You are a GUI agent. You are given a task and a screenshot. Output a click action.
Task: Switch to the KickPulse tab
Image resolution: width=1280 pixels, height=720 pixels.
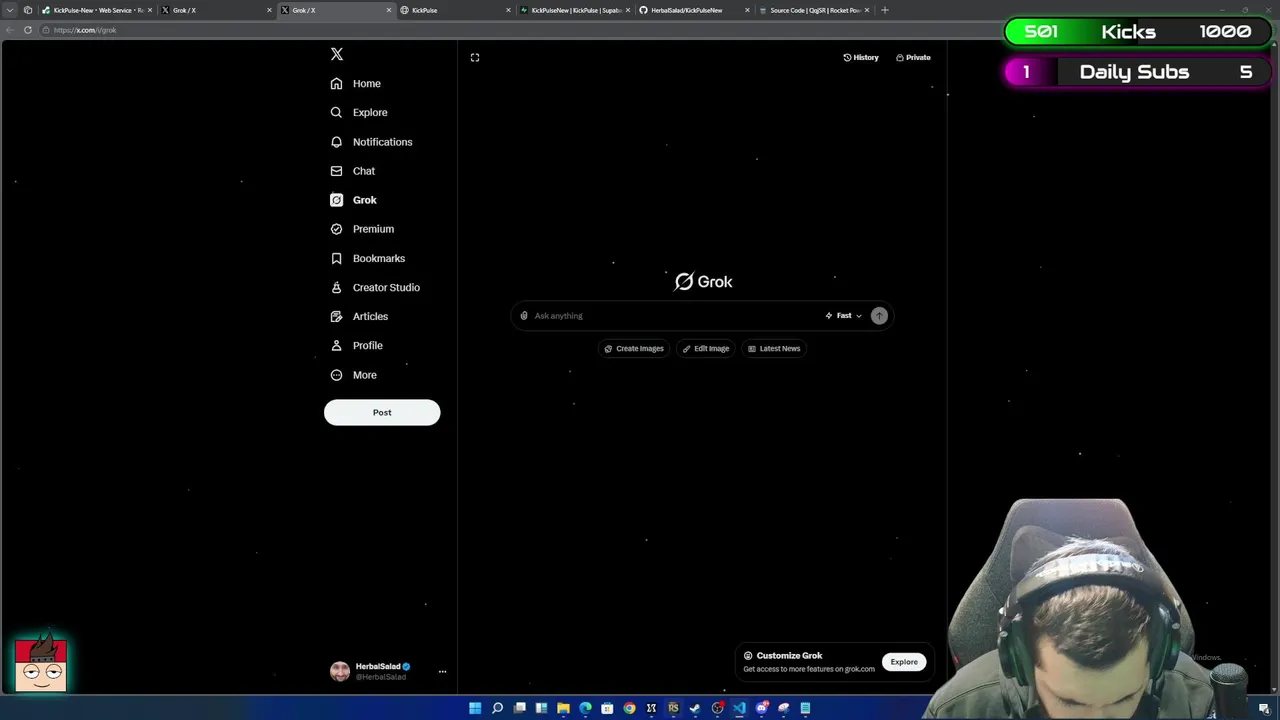click(x=455, y=10)
